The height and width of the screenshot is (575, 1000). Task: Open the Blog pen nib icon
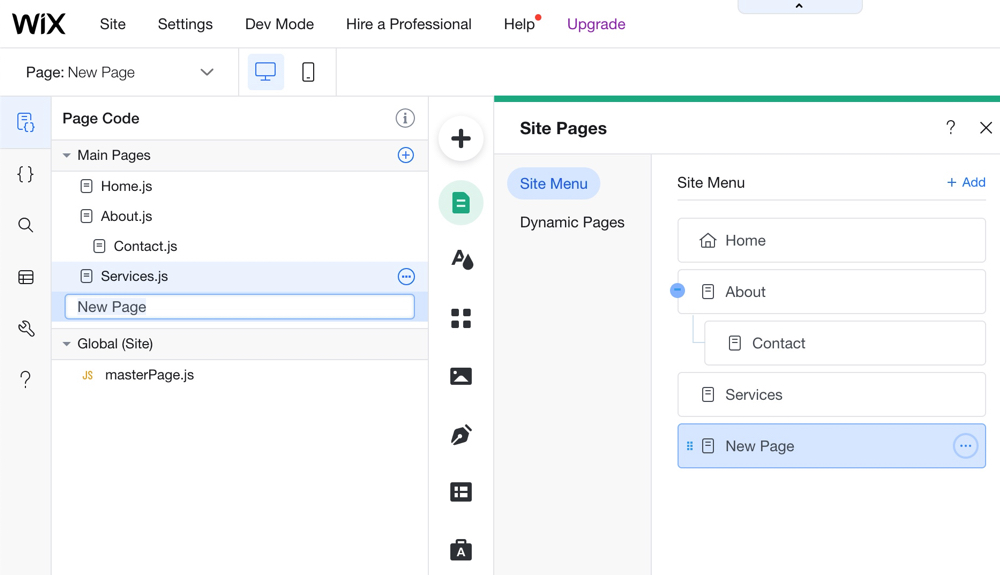tap(461, 434)
